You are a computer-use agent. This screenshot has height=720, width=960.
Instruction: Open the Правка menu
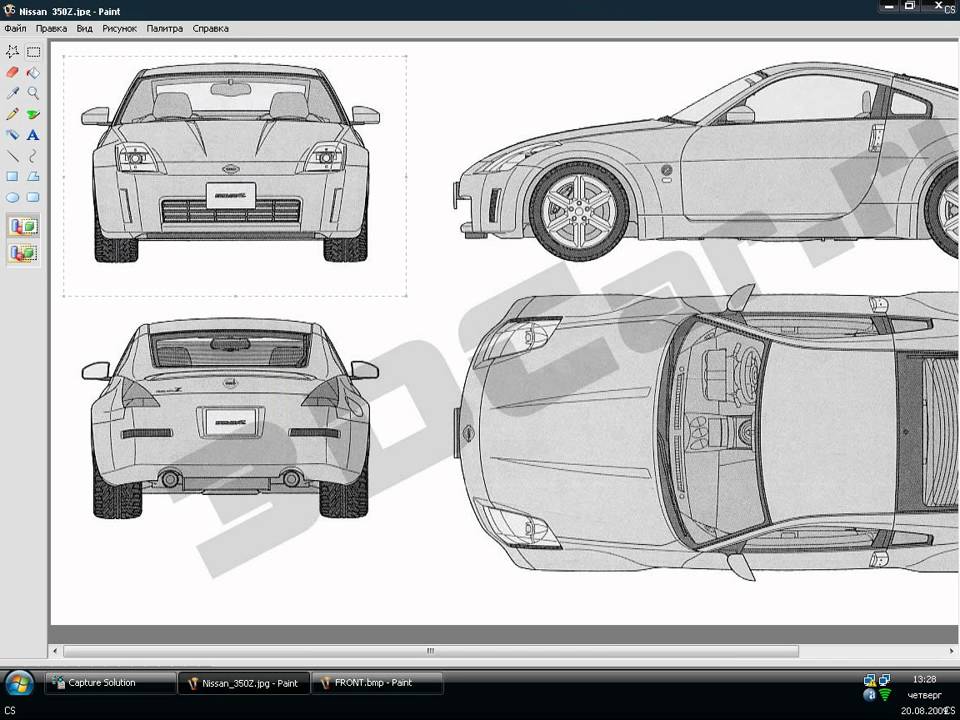click(x=51, y=28)
